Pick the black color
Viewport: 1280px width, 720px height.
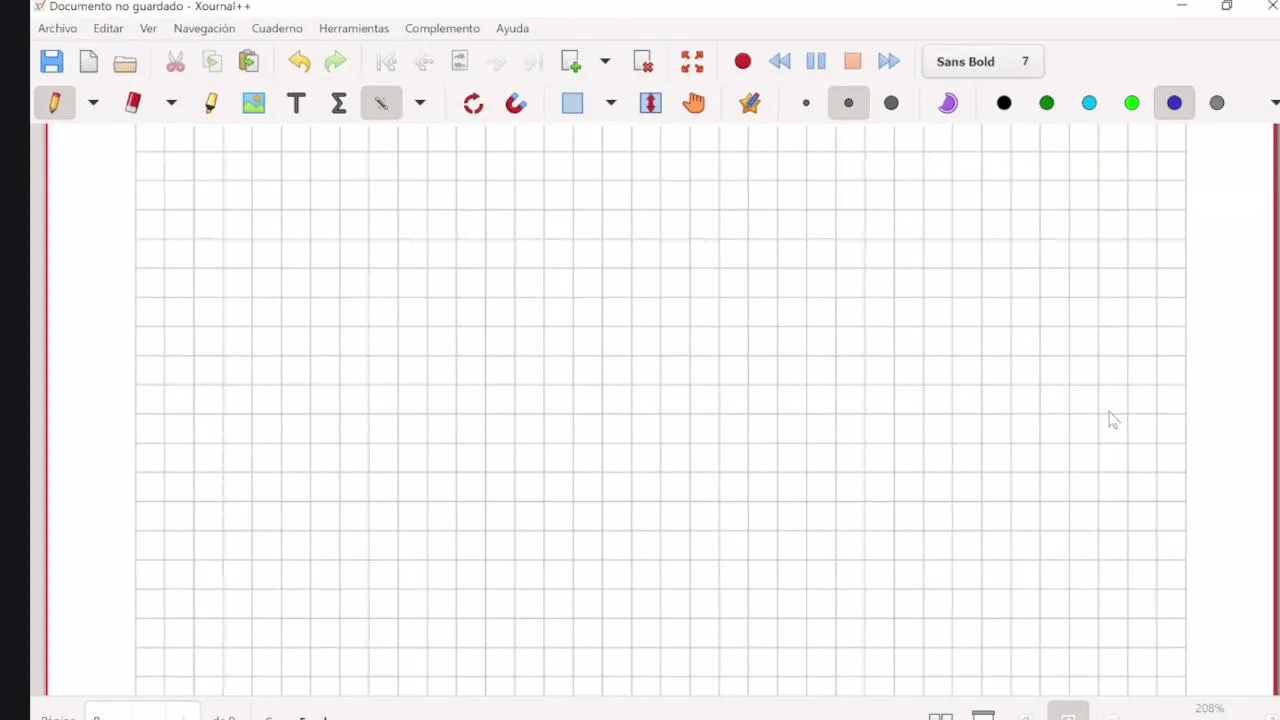[x=1004, y=103]
